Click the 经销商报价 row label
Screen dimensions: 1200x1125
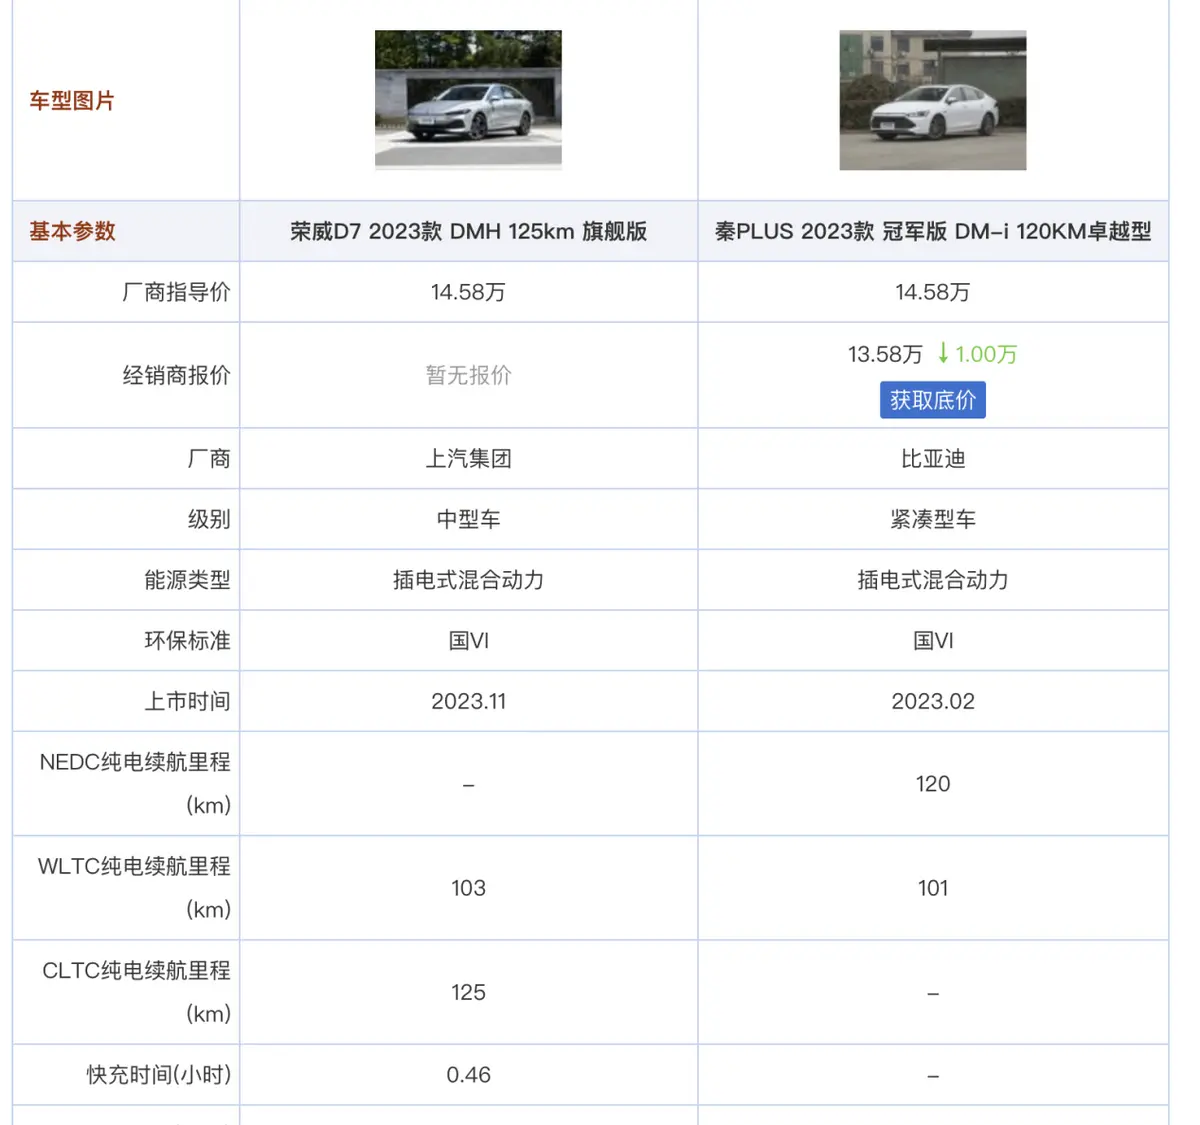[x=176, y=375]
